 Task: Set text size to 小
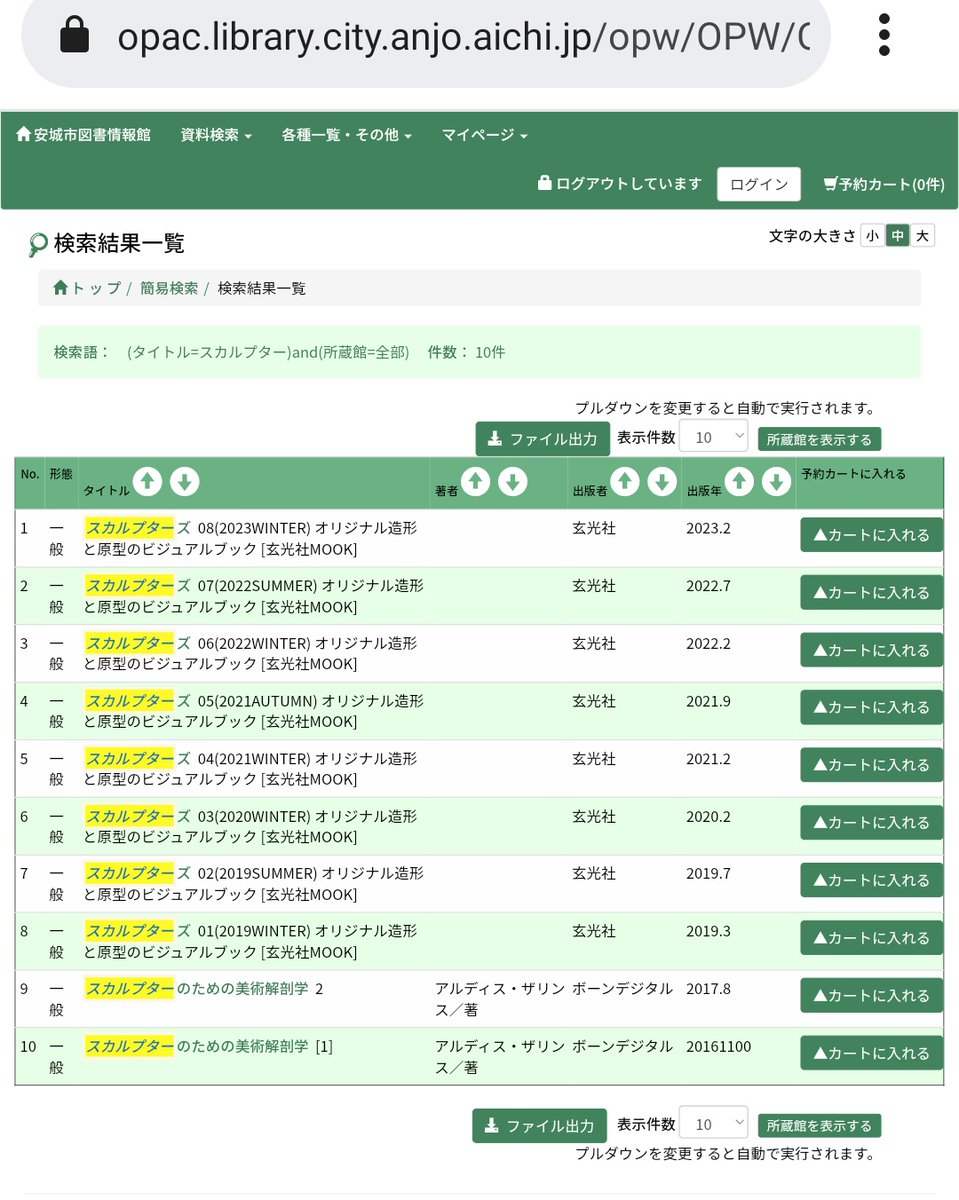[872, 236]
